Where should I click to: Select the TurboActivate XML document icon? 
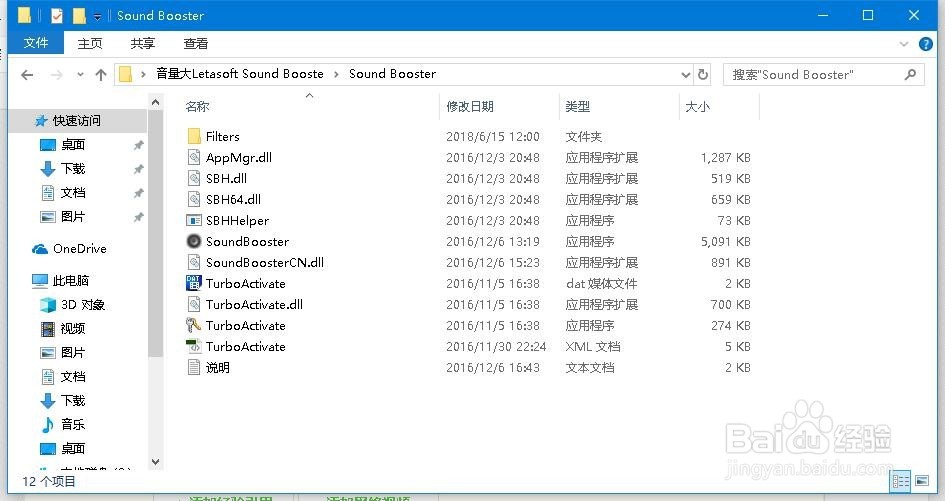[x=193, y=347]
